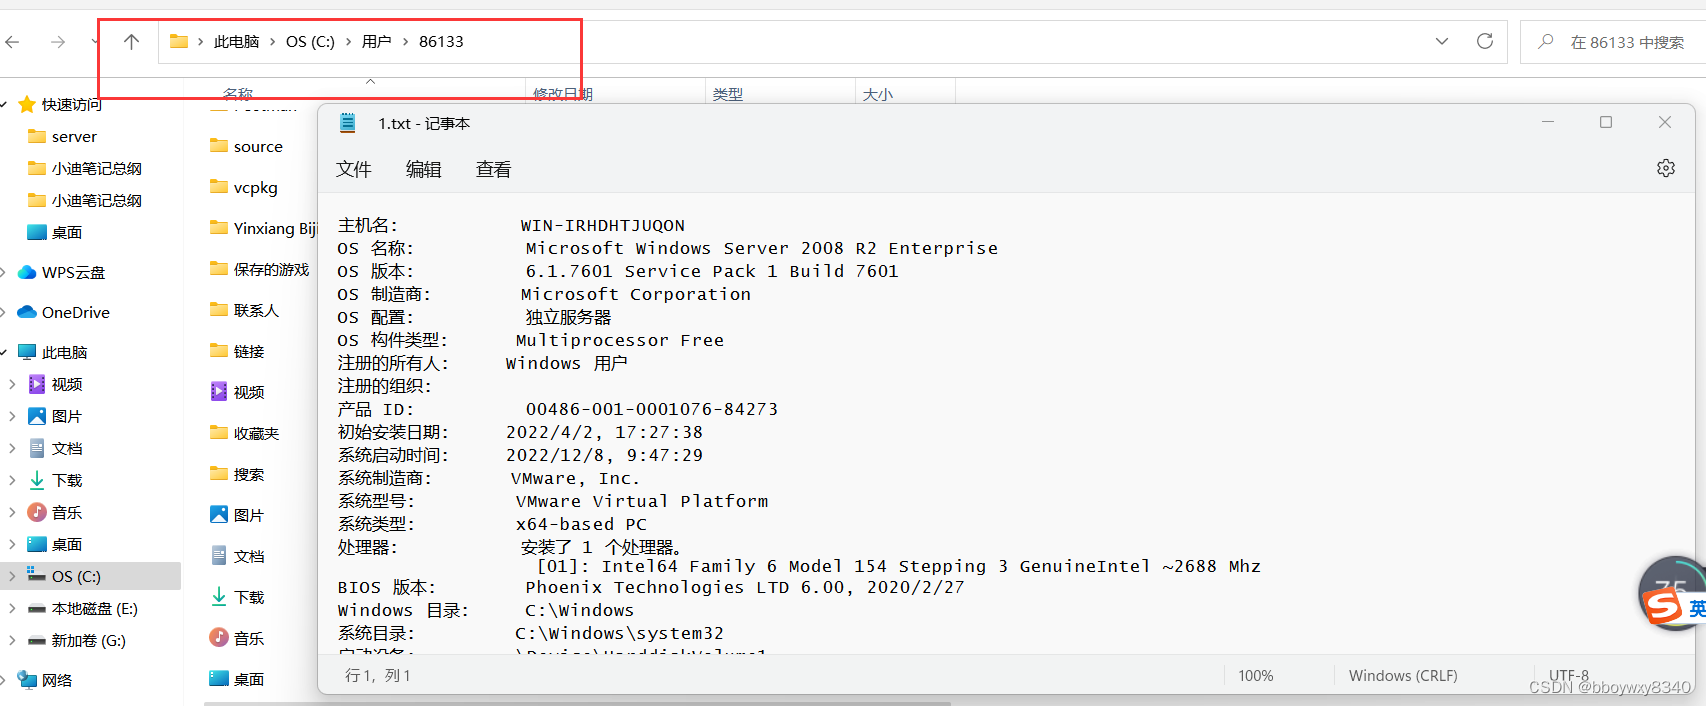Screen dimensions: 1706x706
Task: Select OneDrive in the sidebar
Action: pyautogui.click(x=78, y=312)
